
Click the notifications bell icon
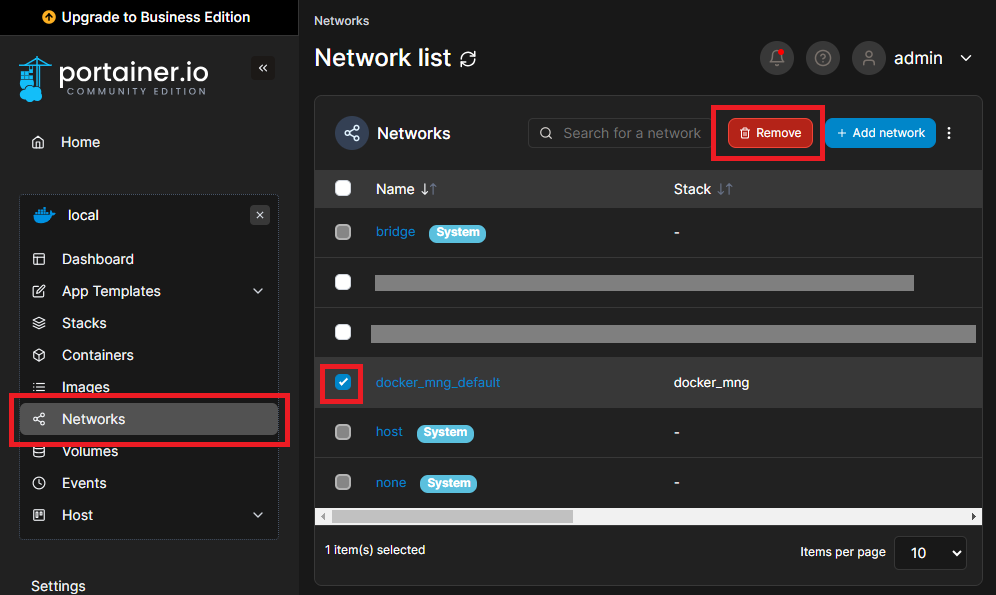777,58
